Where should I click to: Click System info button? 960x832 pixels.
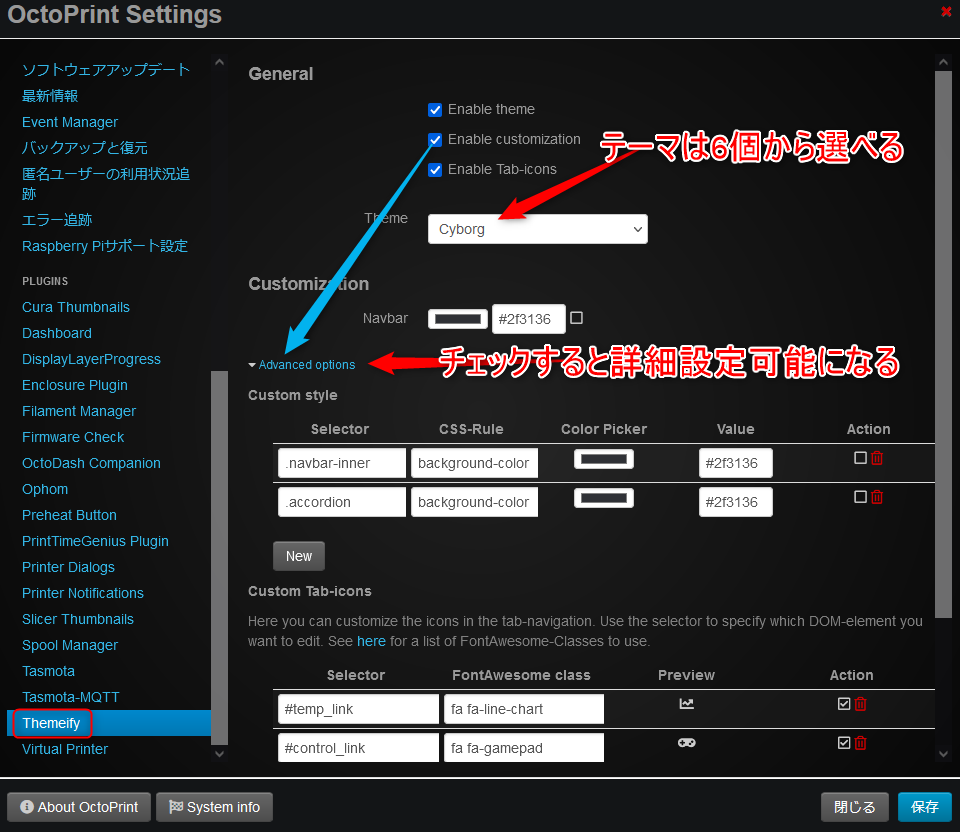click(214, 807)
